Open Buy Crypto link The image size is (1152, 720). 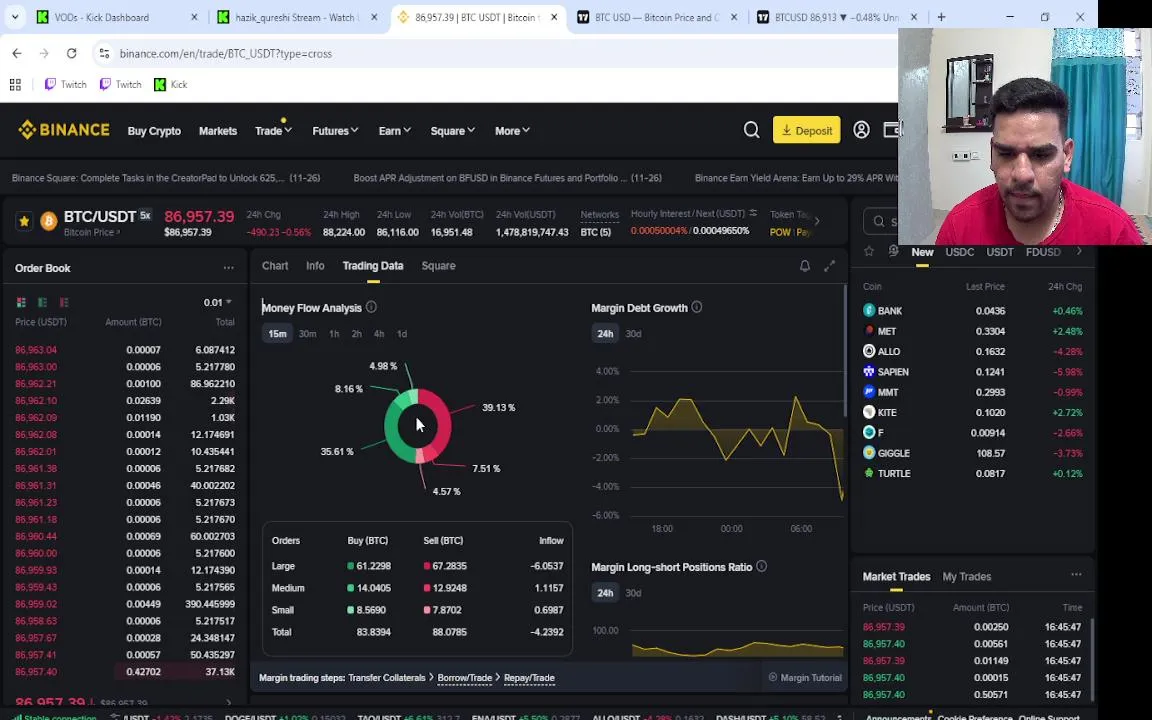tap(154, 131)
